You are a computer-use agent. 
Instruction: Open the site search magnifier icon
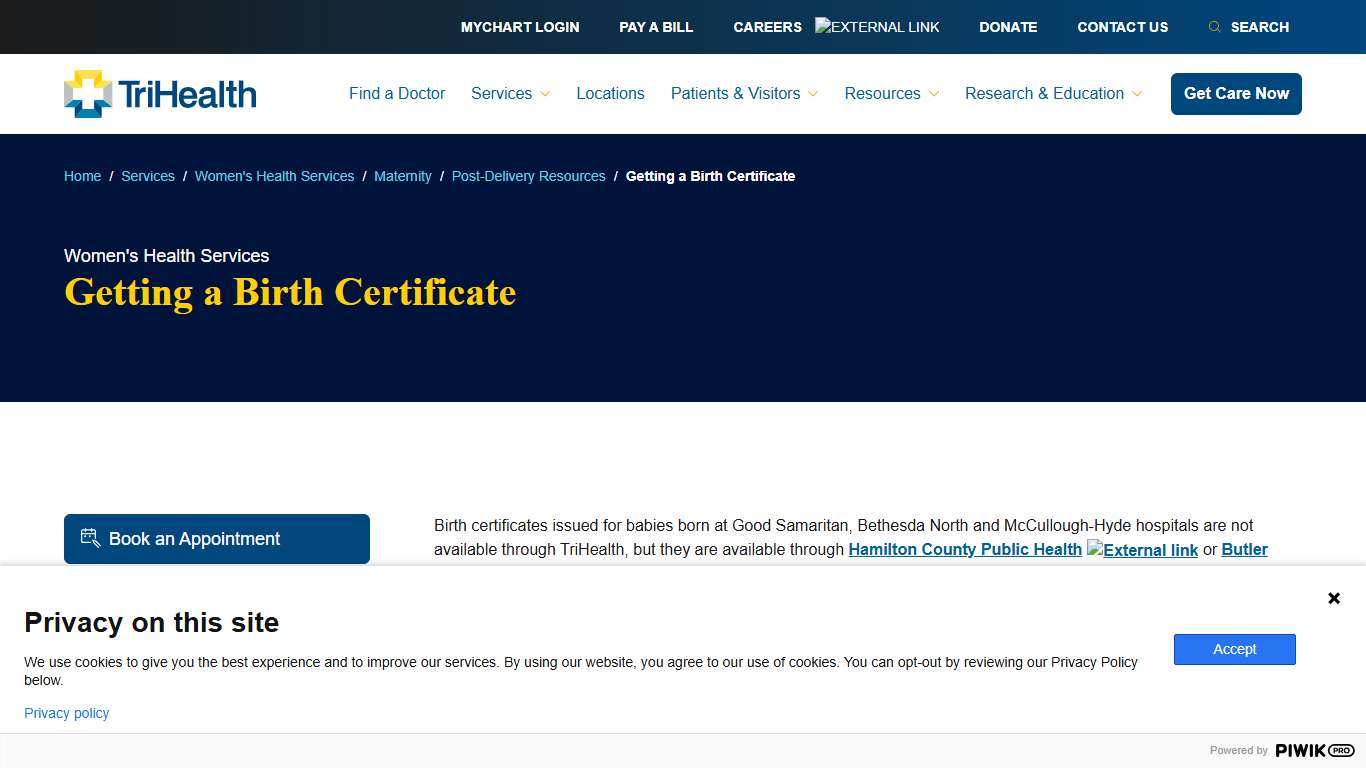click(1213, 27)
